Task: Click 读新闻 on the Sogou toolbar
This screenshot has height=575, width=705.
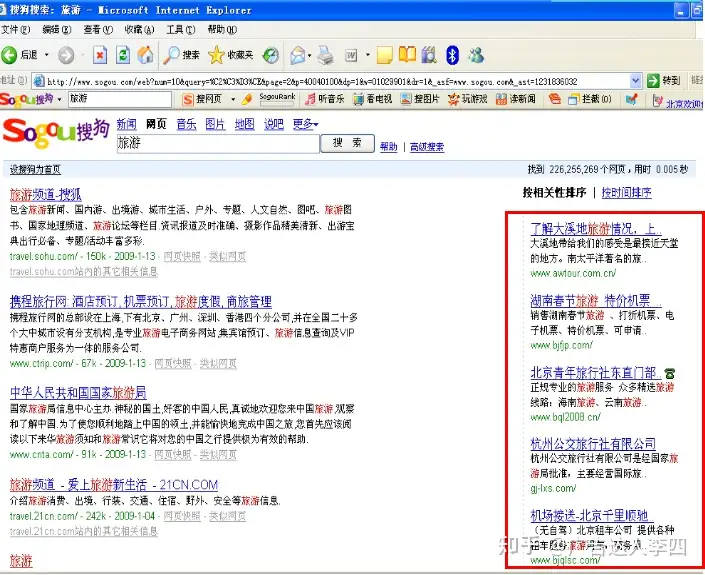Action: pyautogui.click(x=516, y=99)
